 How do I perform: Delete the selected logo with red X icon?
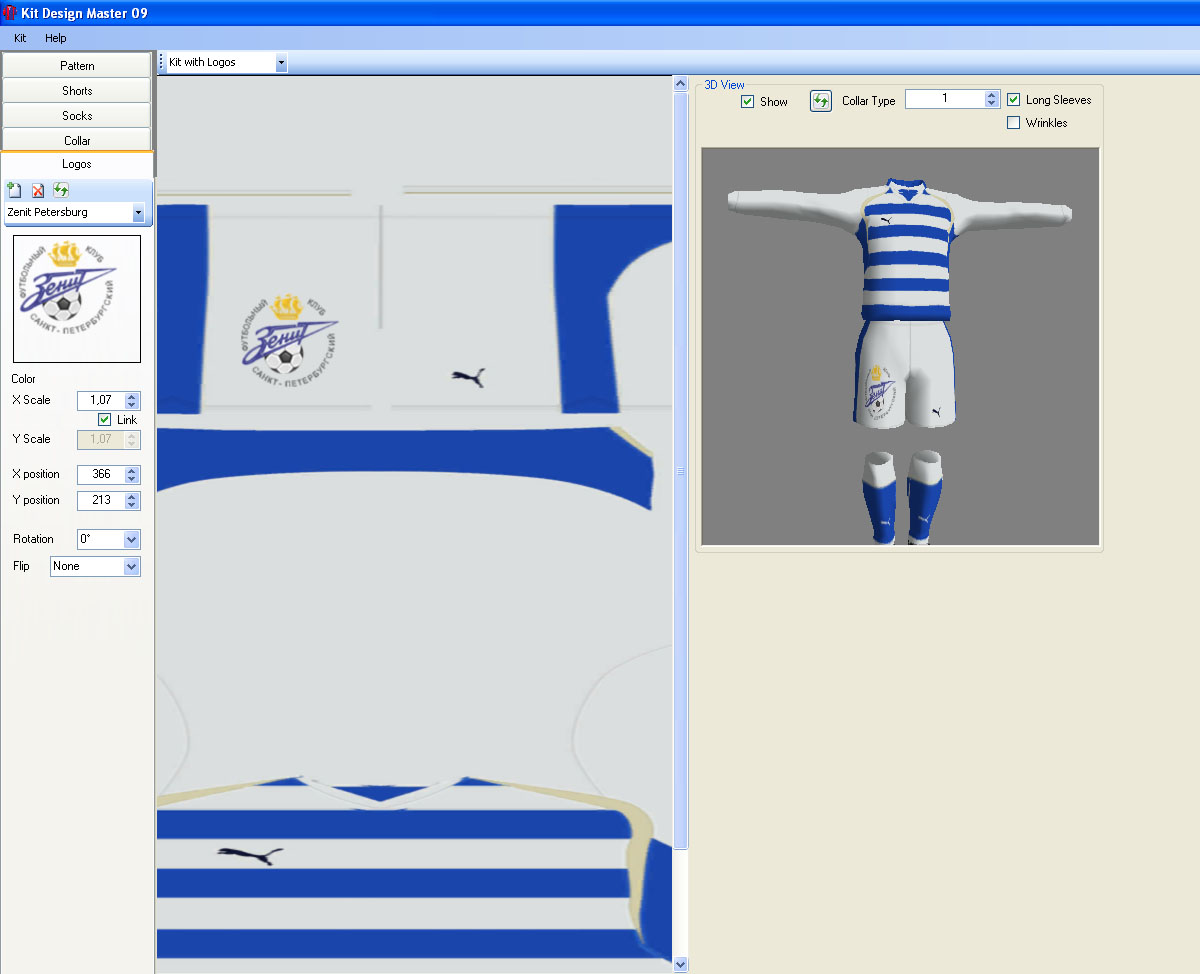coord(38,190)
